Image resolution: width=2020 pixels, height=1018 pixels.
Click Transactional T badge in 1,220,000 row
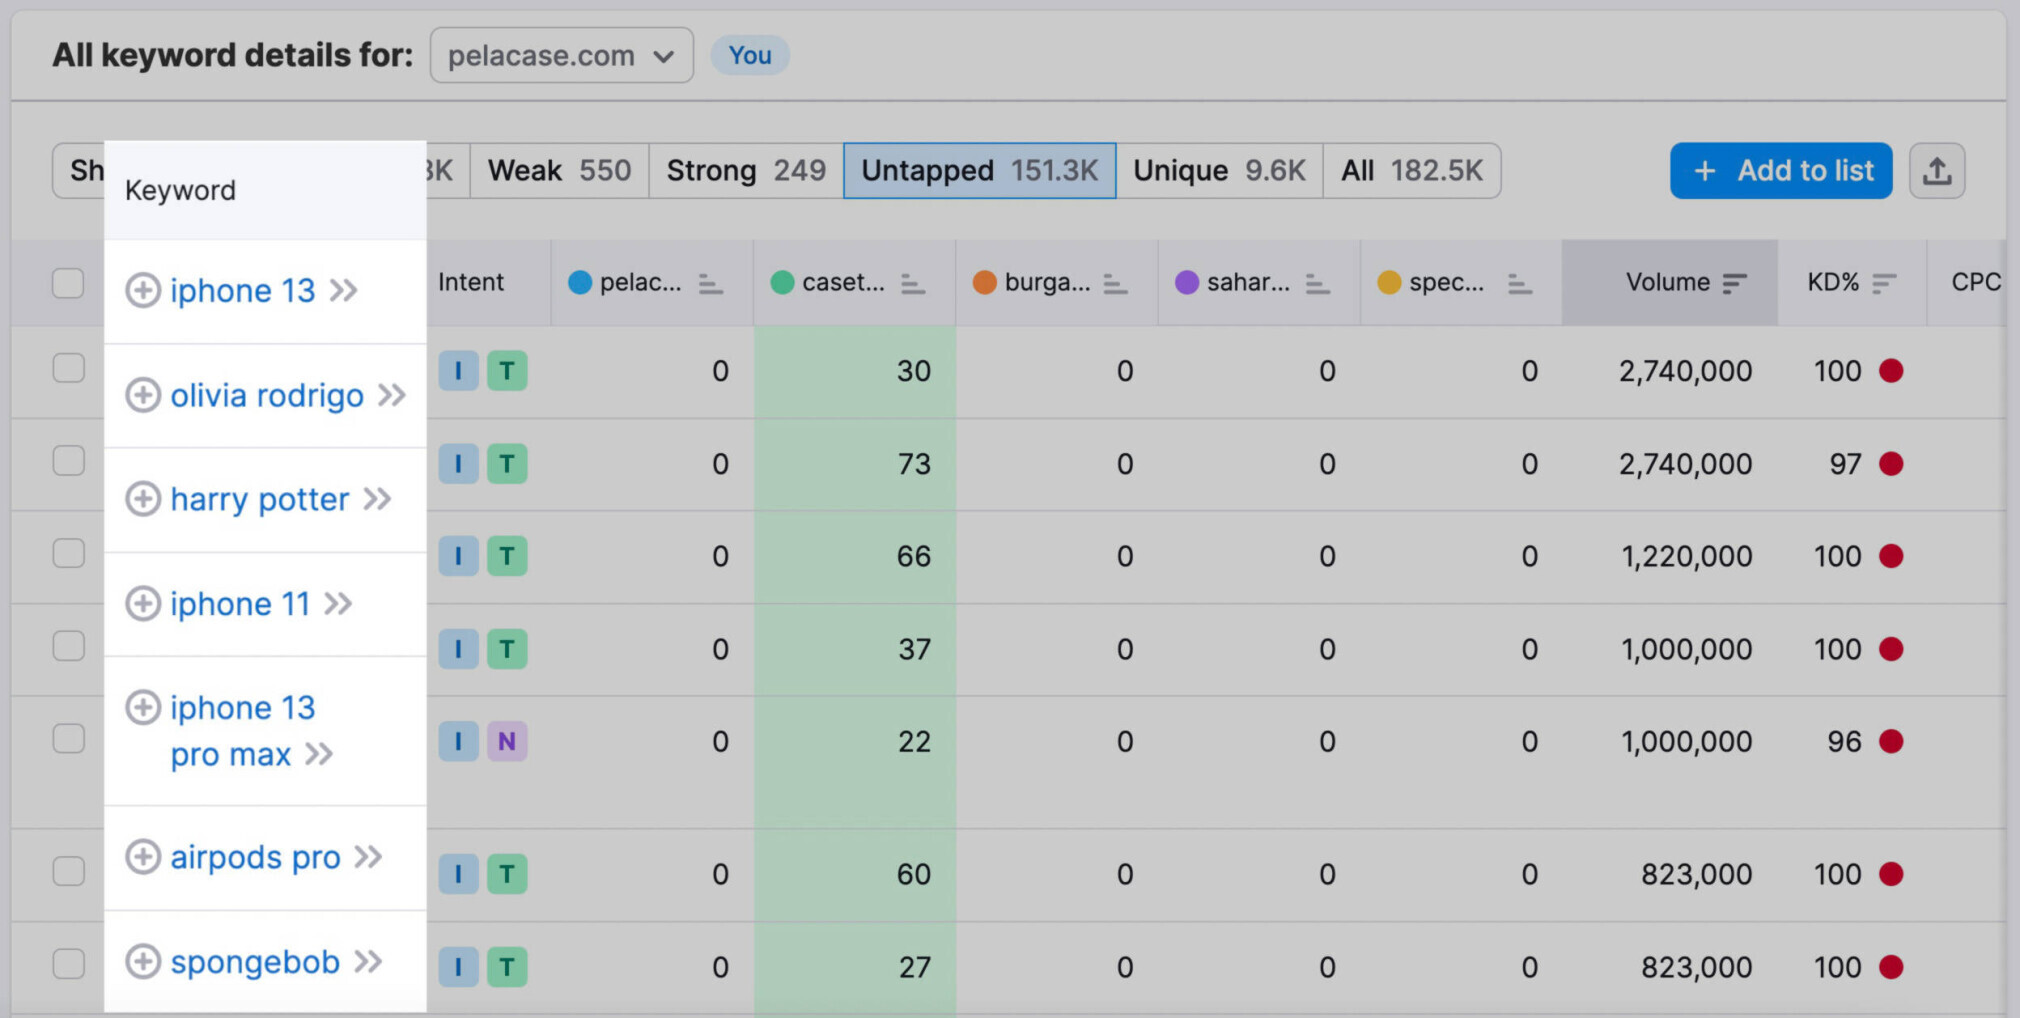tap(507, 556)
